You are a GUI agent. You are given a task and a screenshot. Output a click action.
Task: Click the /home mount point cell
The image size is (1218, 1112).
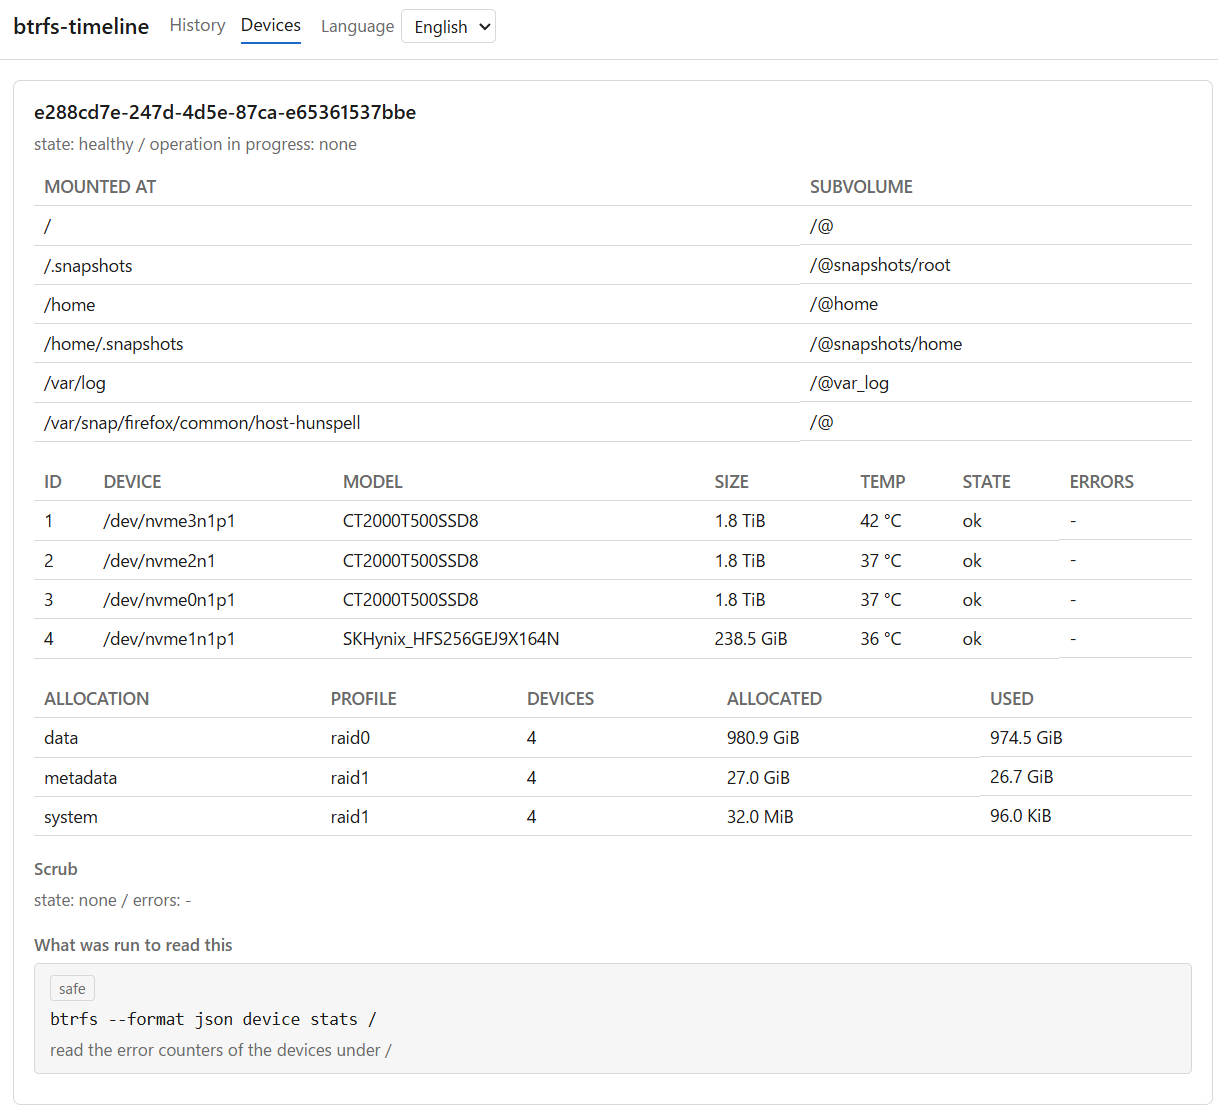pyautogui.click(x=70, y=305)
